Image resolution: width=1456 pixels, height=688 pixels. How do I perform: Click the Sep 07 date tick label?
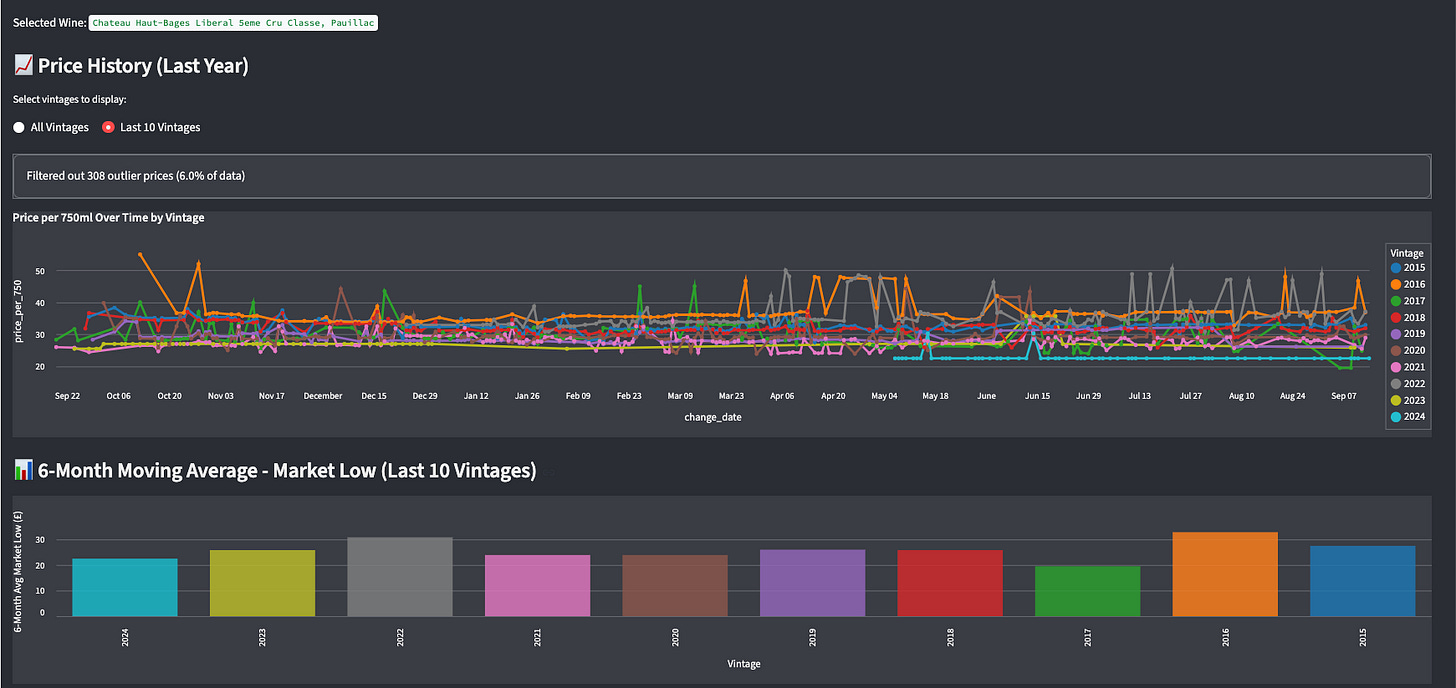(1344, 396)
